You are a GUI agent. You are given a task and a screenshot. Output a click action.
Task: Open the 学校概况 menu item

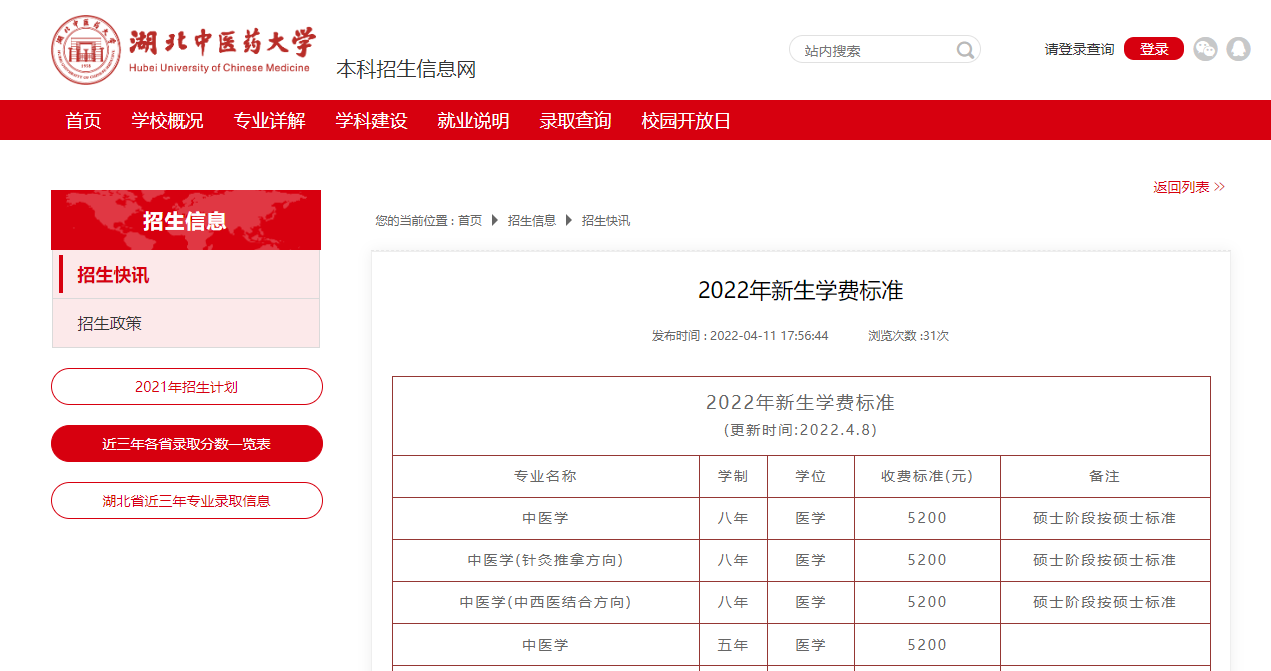[167, 120]
